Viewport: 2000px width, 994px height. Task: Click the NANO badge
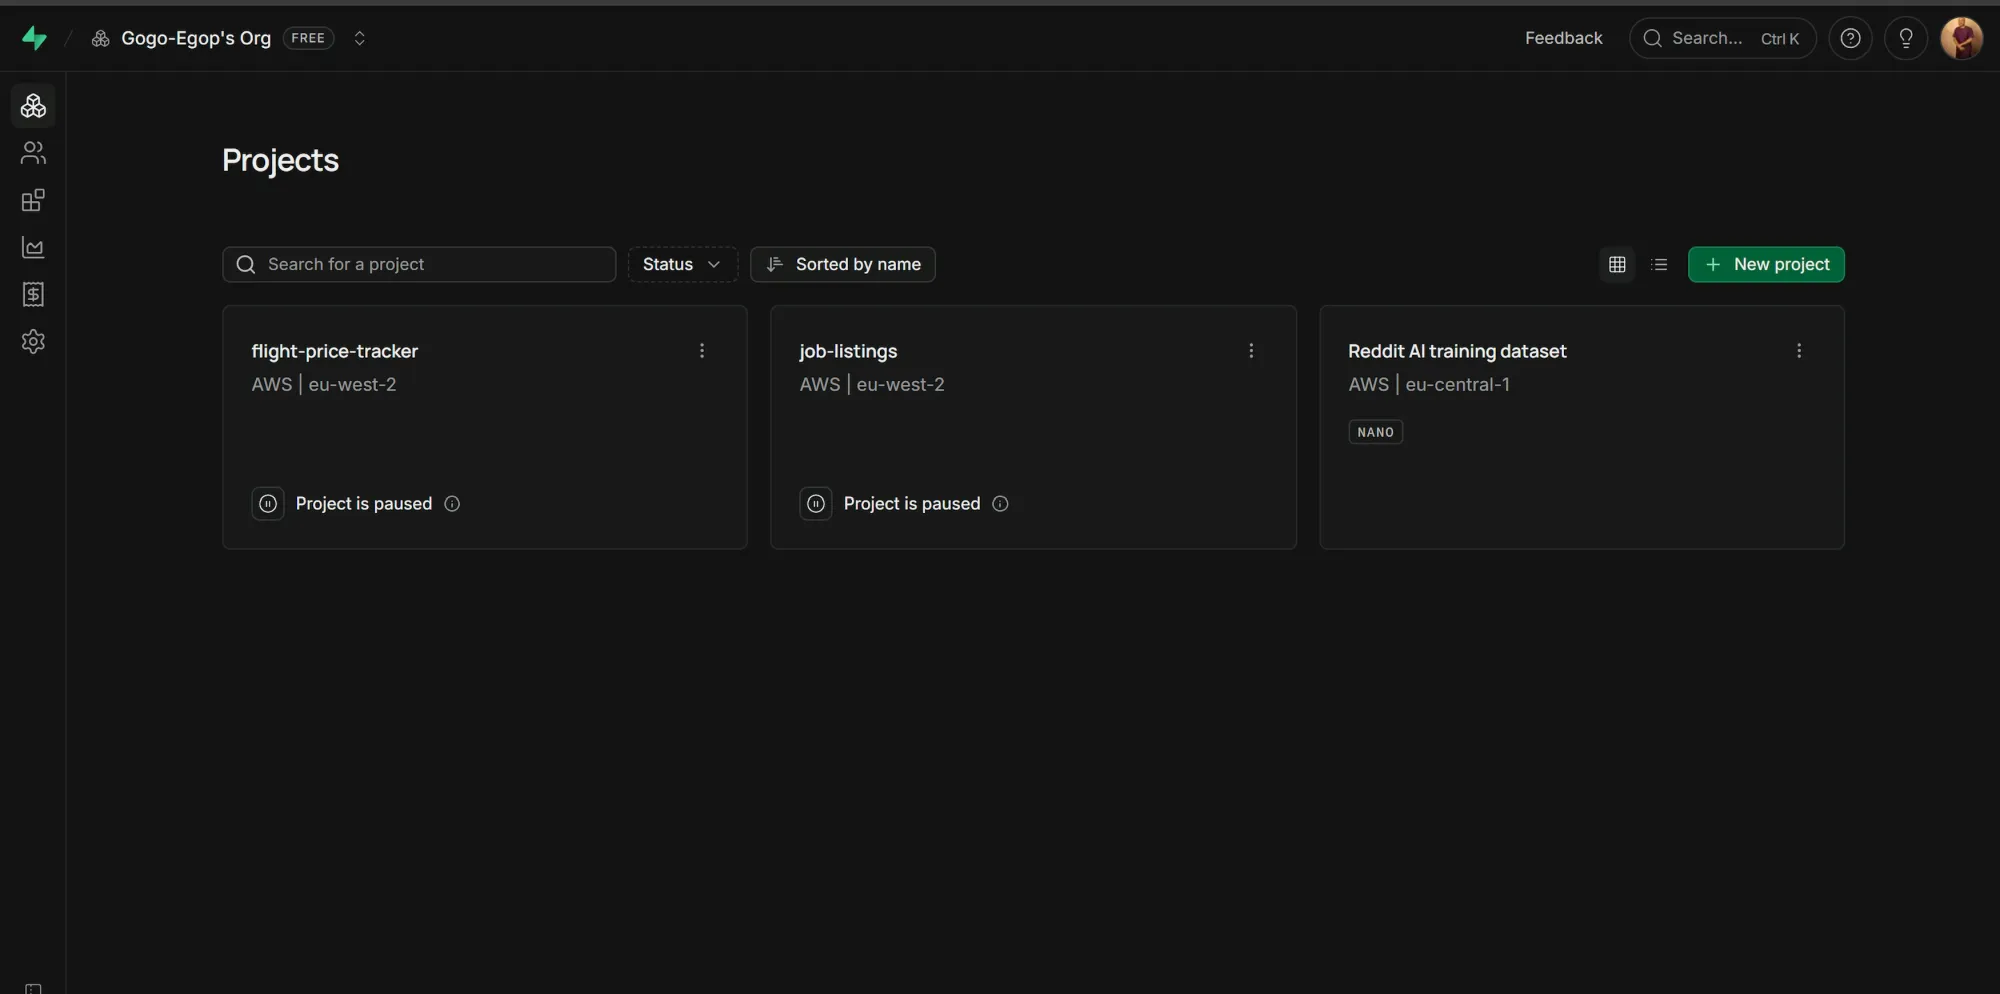click(1375, 432)
